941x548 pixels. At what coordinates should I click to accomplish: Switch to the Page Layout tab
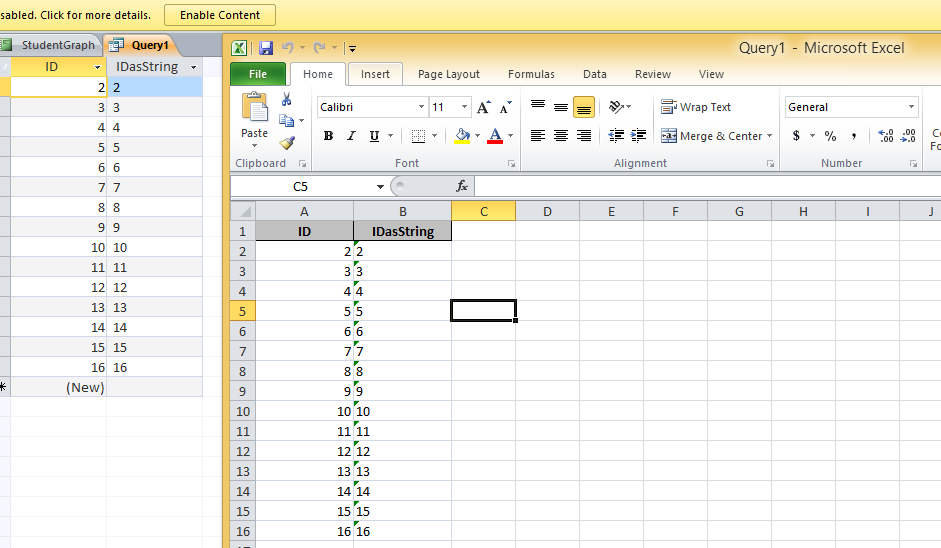(x=449, y=74)
